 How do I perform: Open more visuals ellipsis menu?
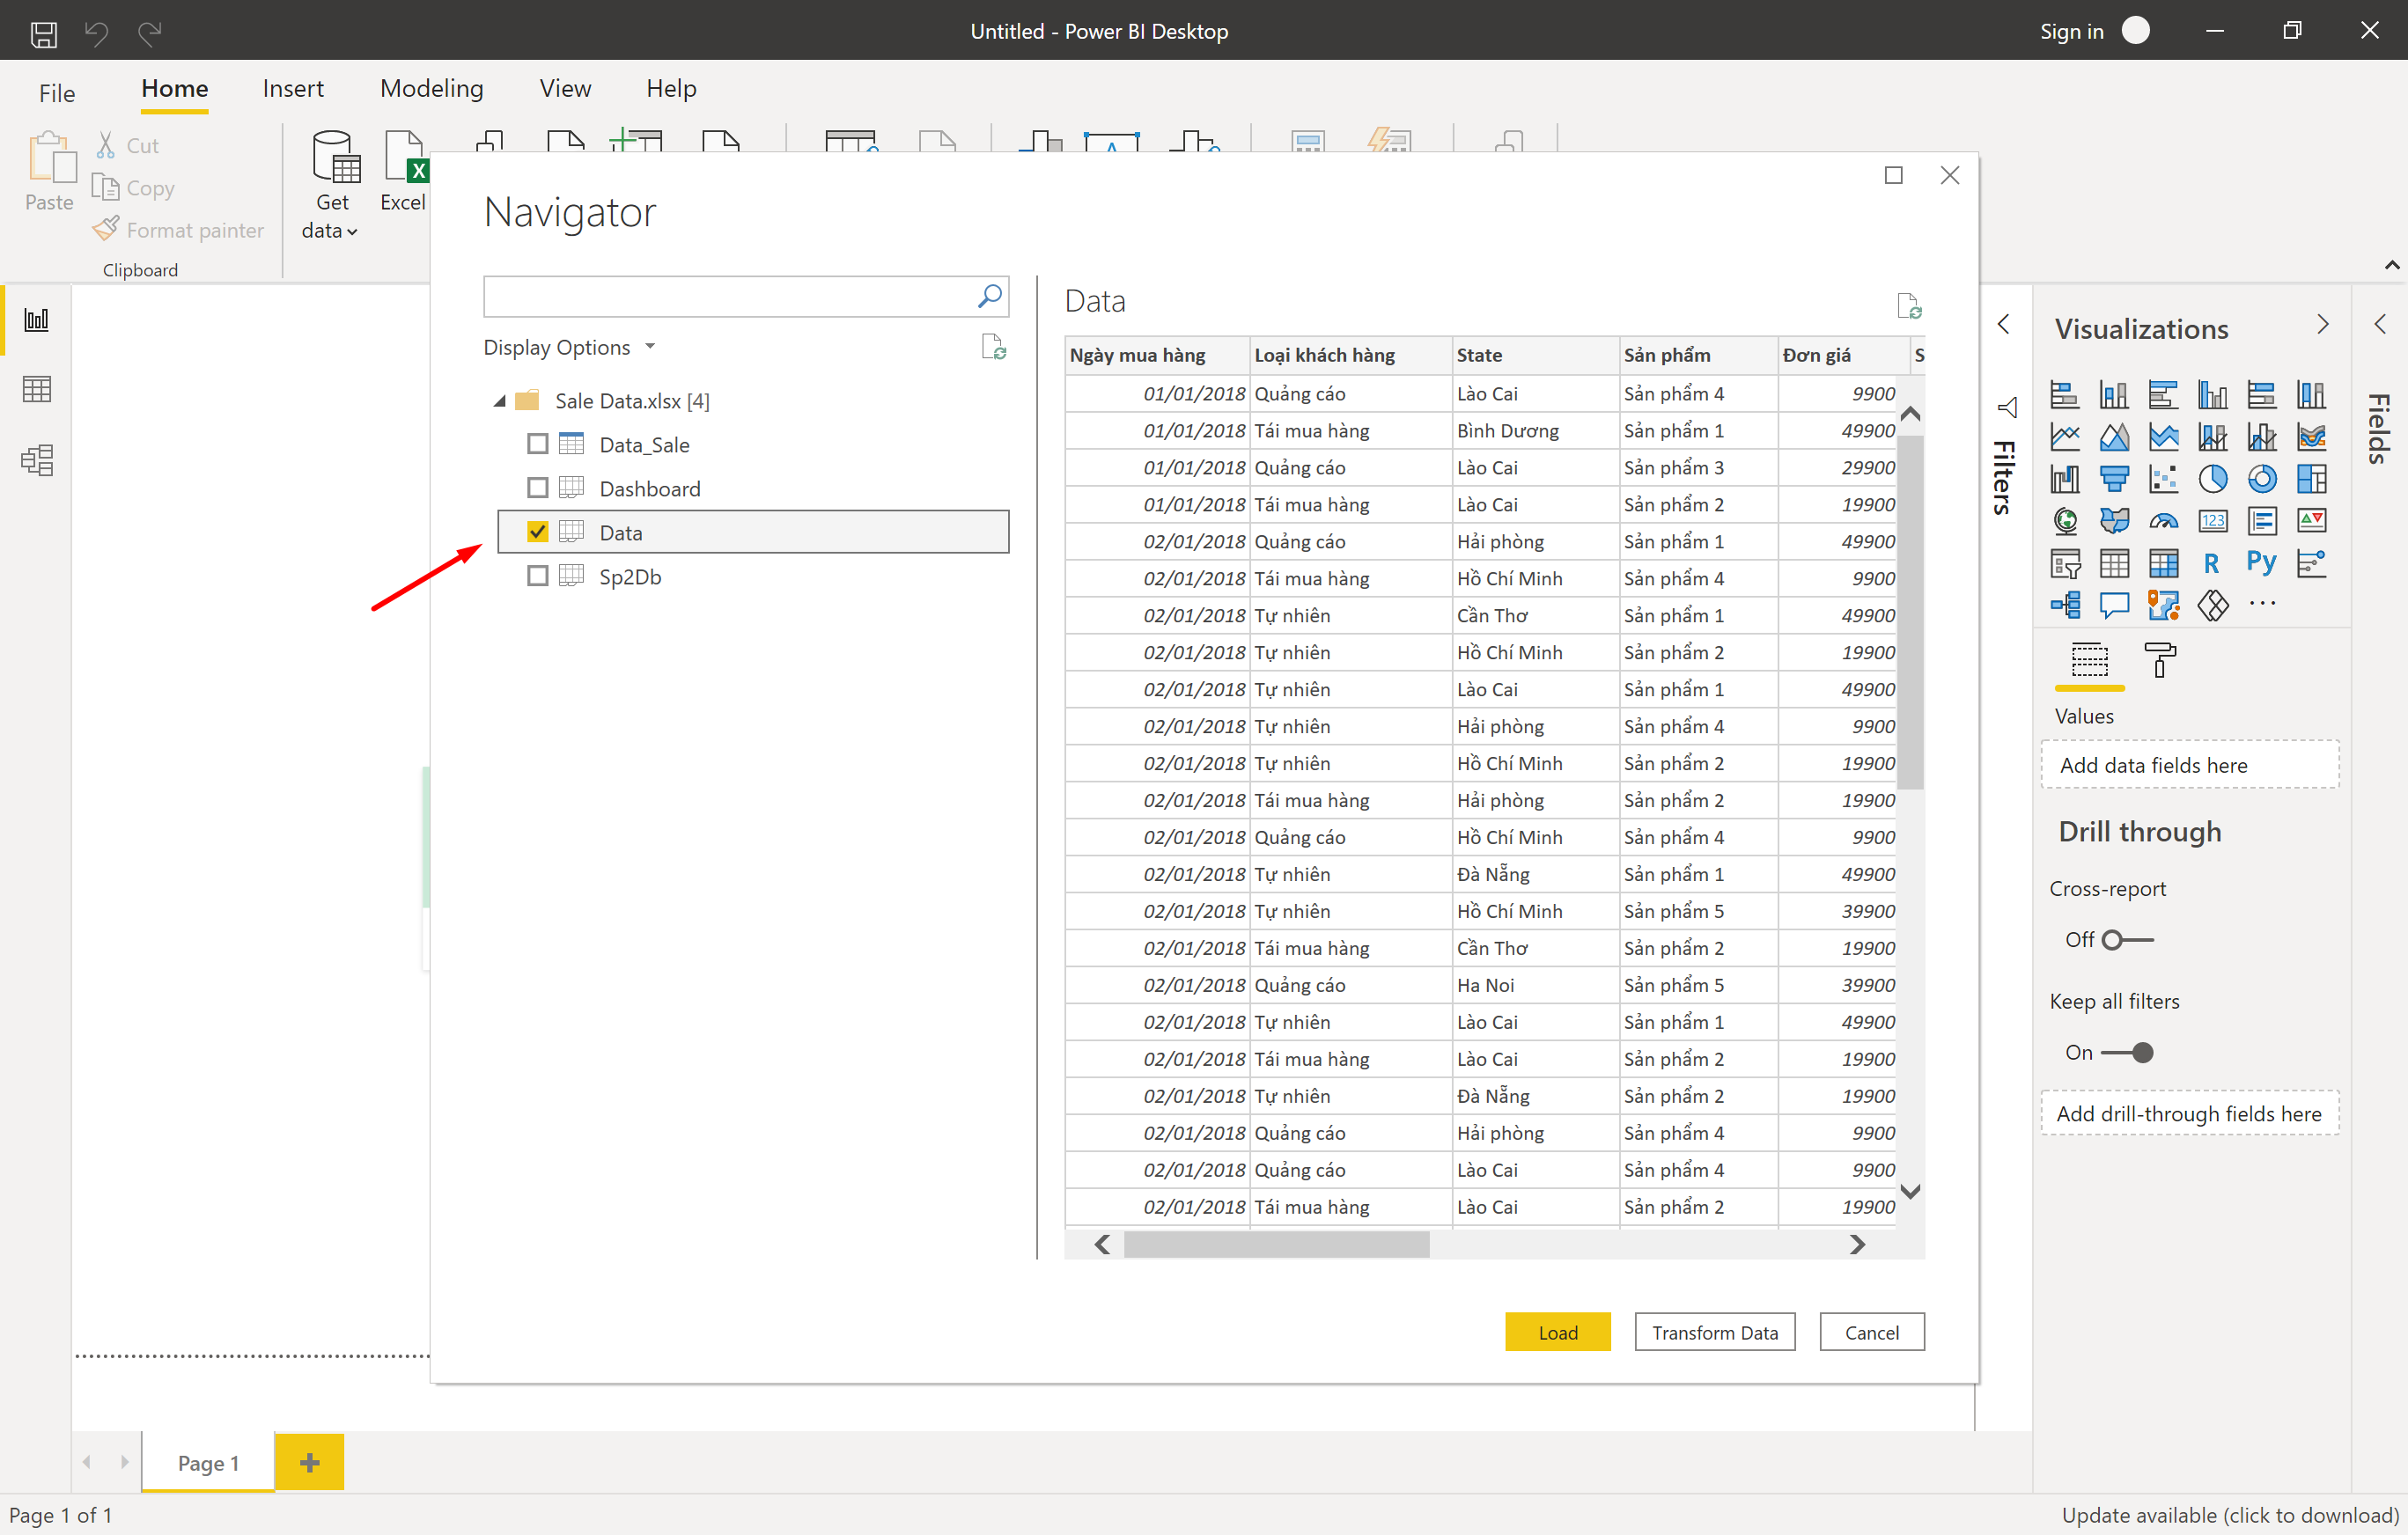click(x=2262, y=604)
